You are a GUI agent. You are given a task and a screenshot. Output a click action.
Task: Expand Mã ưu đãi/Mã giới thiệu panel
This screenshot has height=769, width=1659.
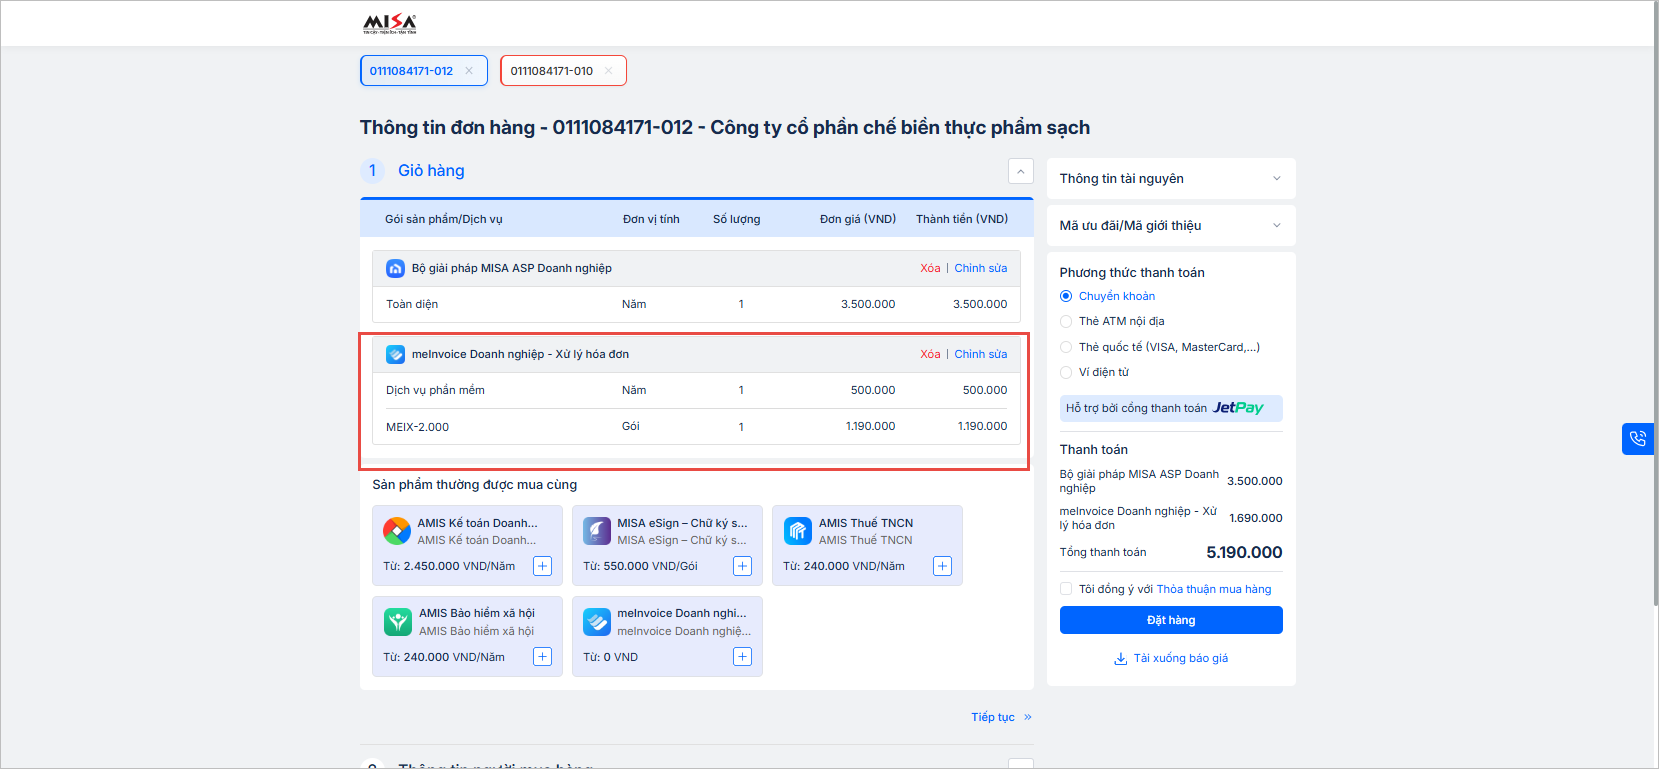1171,226
